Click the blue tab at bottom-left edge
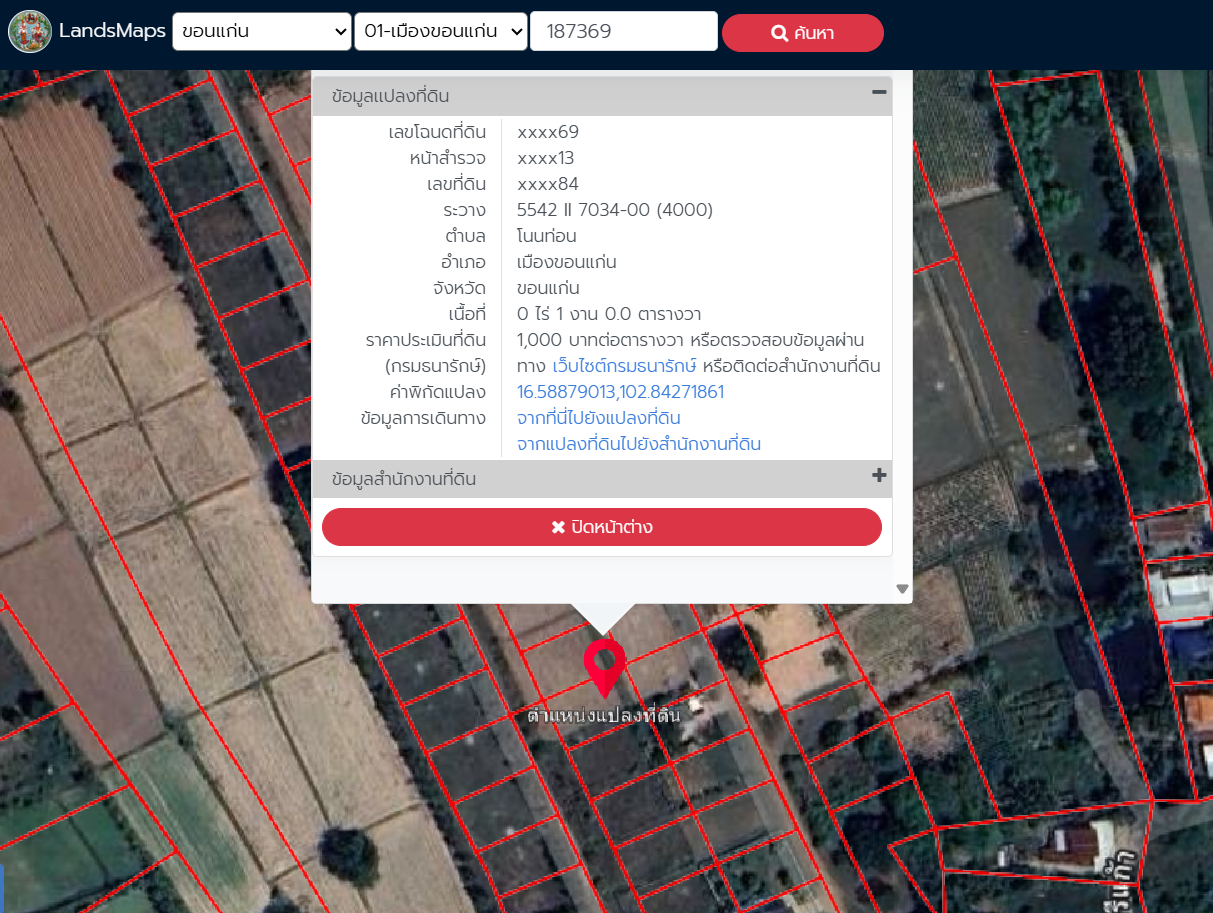 pos(2,888)
